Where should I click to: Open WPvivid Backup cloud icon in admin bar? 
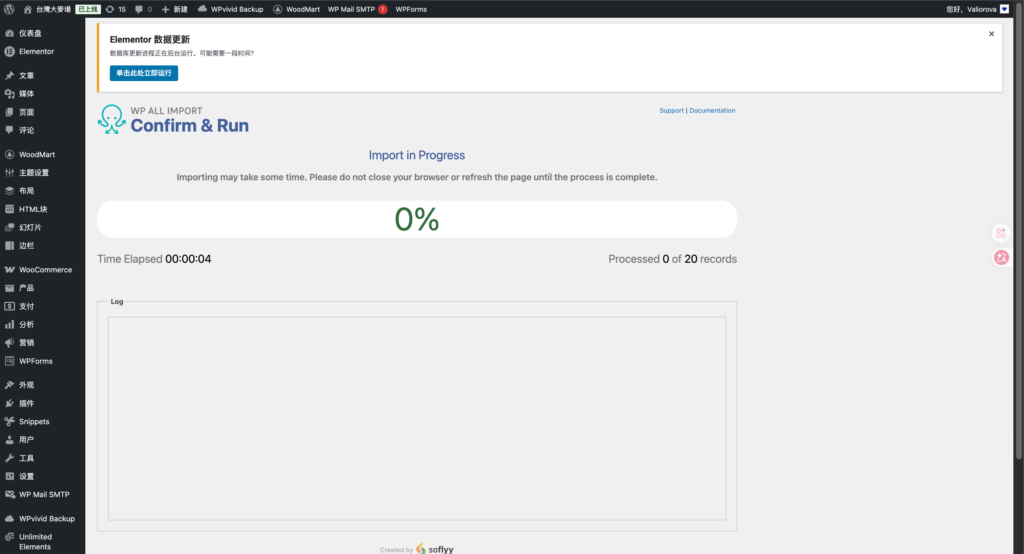point(202,9)
